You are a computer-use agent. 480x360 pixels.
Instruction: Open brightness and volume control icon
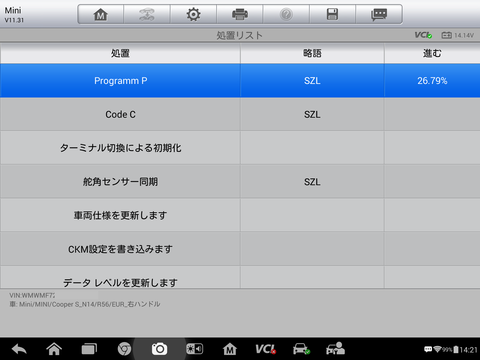[195, 349]
